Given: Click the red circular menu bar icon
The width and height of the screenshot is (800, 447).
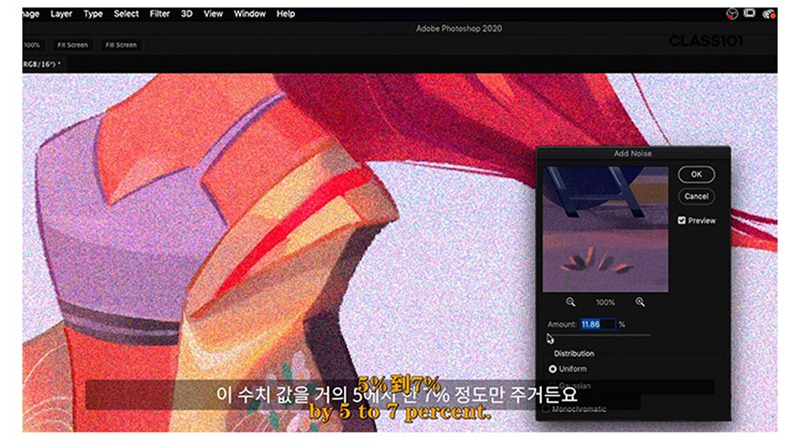Looking at the screenshot, I should coord(732,14).
